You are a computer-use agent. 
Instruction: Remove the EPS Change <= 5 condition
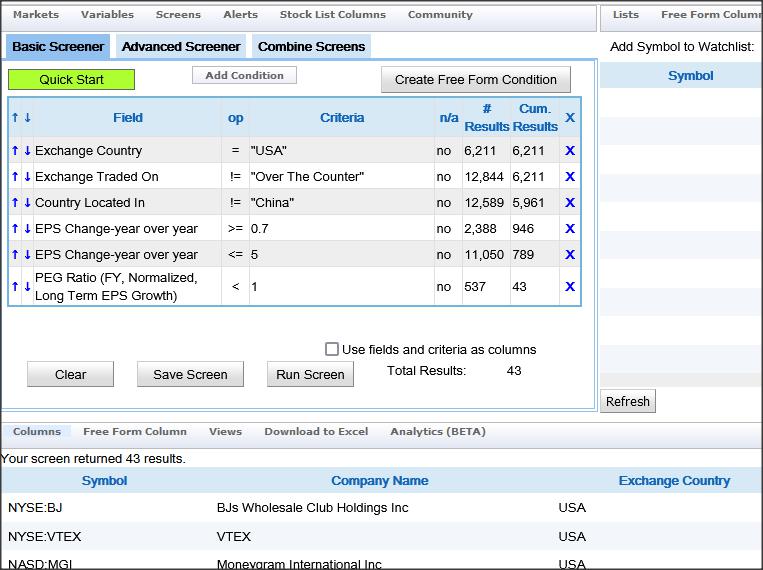coord(570,255)
